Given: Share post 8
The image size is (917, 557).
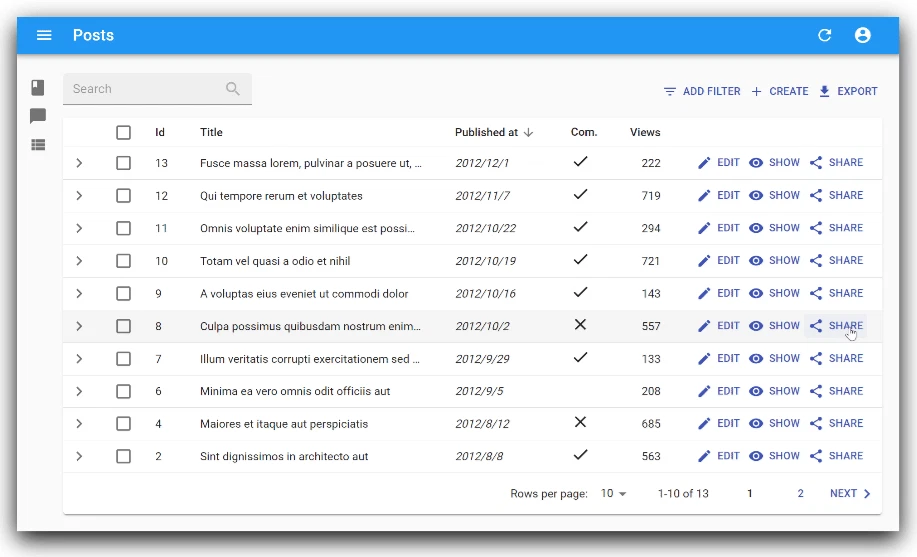Looking at the screenshot, I should coord(836,326).
